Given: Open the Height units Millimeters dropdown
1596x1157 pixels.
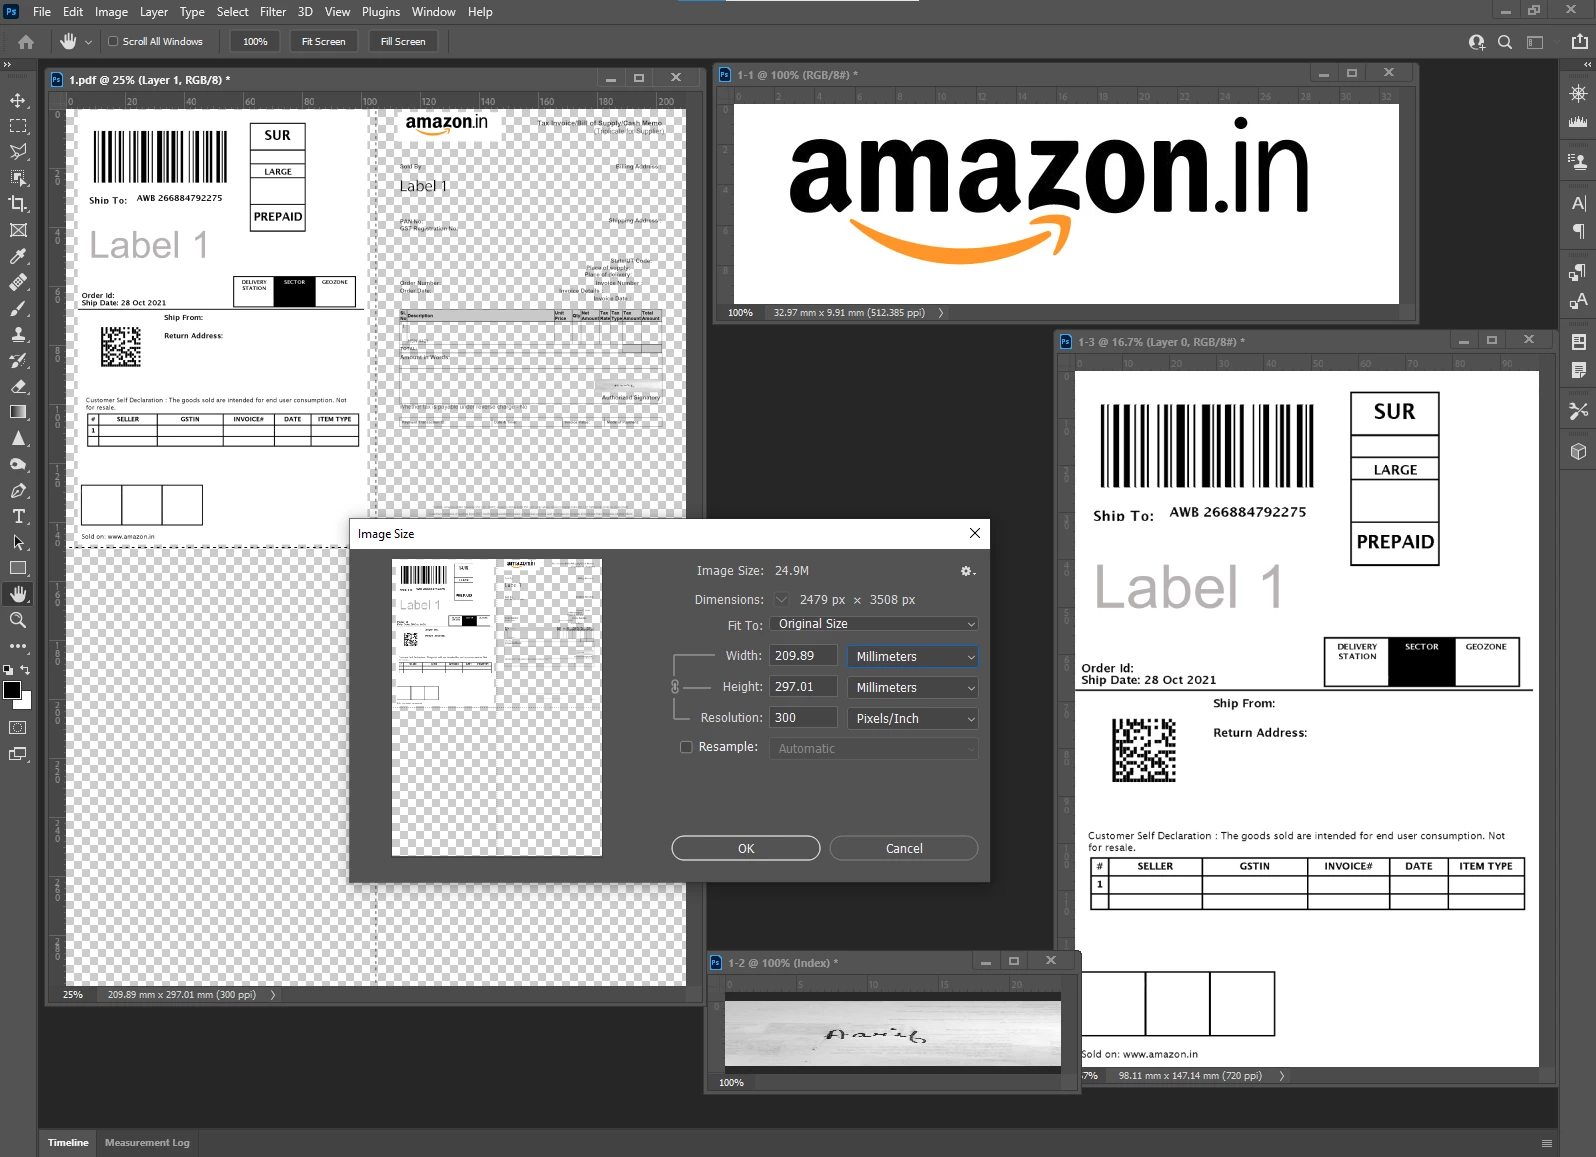Looking at the screenshot, I should point(912,688).
